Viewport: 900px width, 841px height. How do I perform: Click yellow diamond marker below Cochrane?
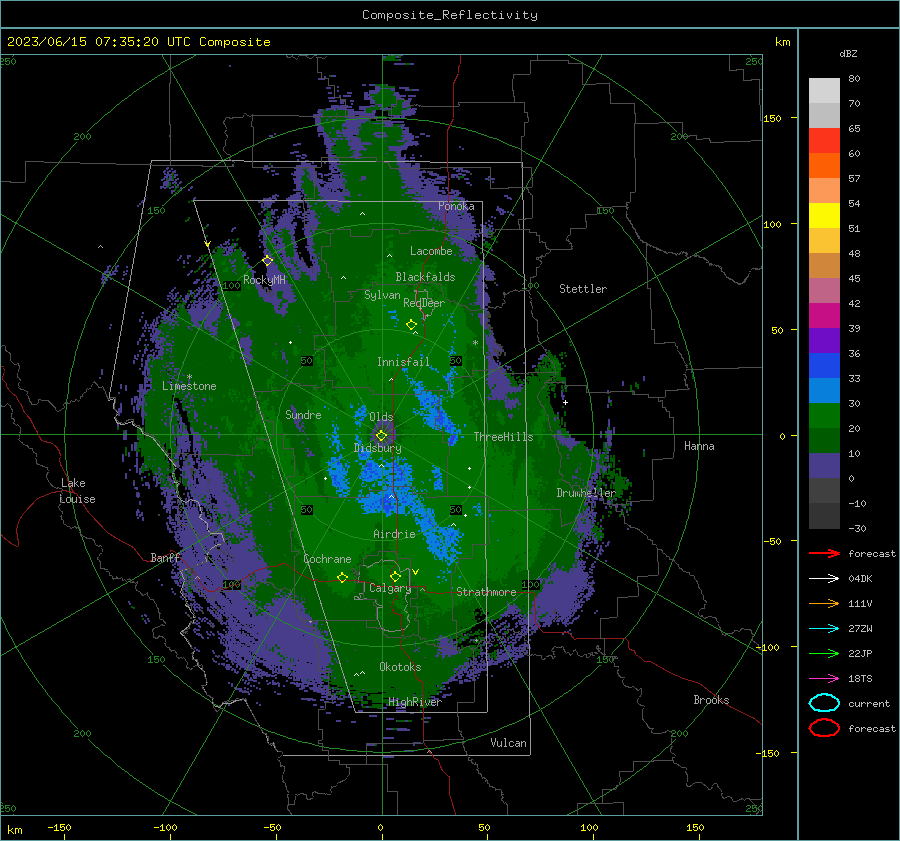pyautogui.click(x=342, y=578)
